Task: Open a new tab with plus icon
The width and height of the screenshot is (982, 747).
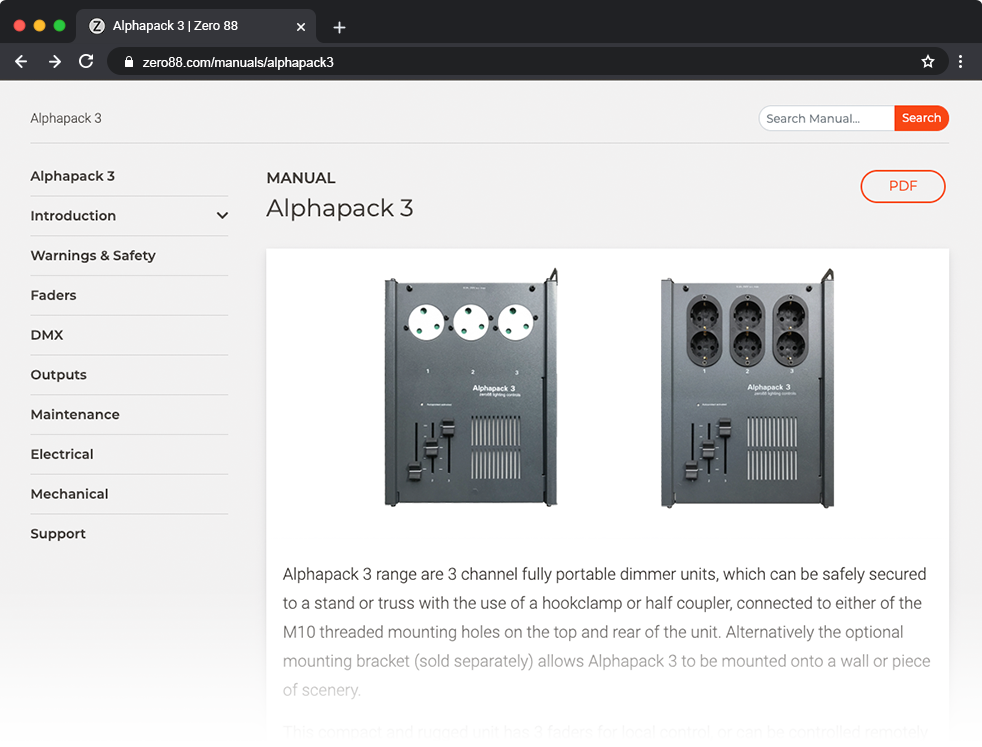Action: click(339, 27)
